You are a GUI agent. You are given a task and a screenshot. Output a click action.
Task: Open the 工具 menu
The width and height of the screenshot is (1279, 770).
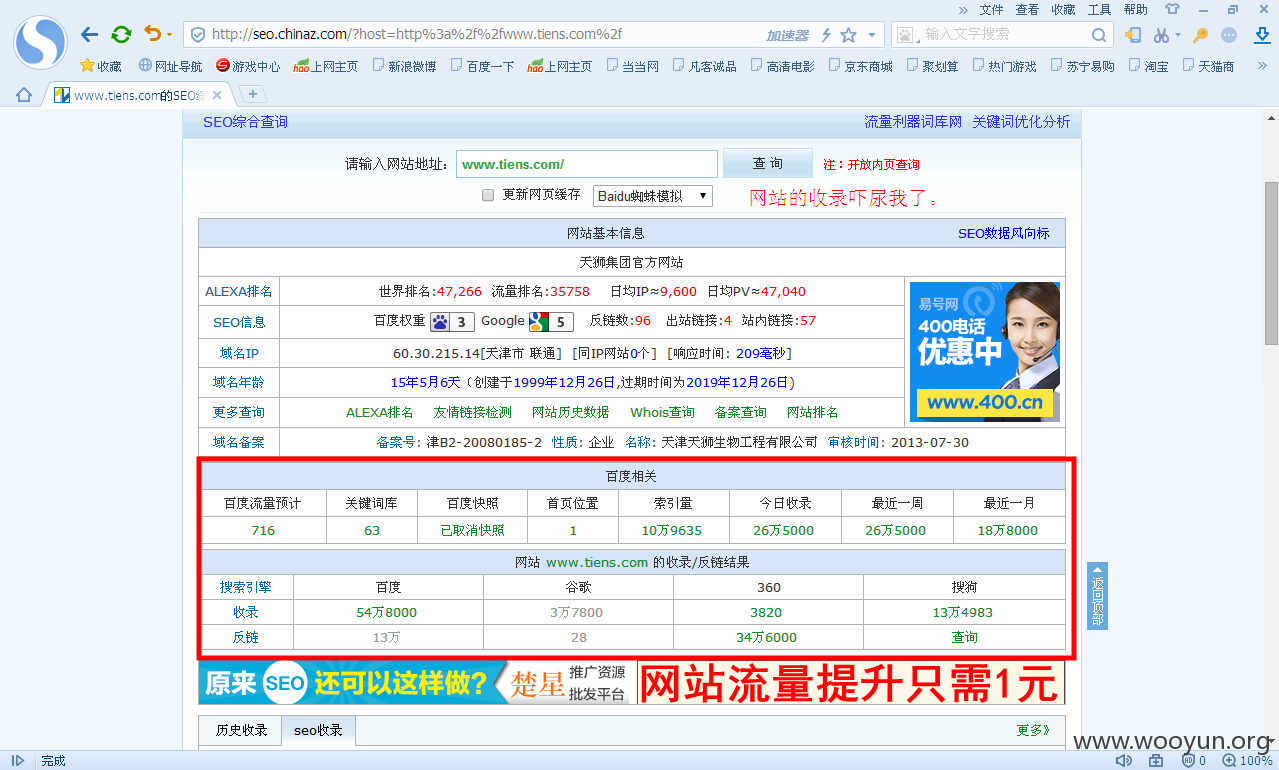(1099, 9)
